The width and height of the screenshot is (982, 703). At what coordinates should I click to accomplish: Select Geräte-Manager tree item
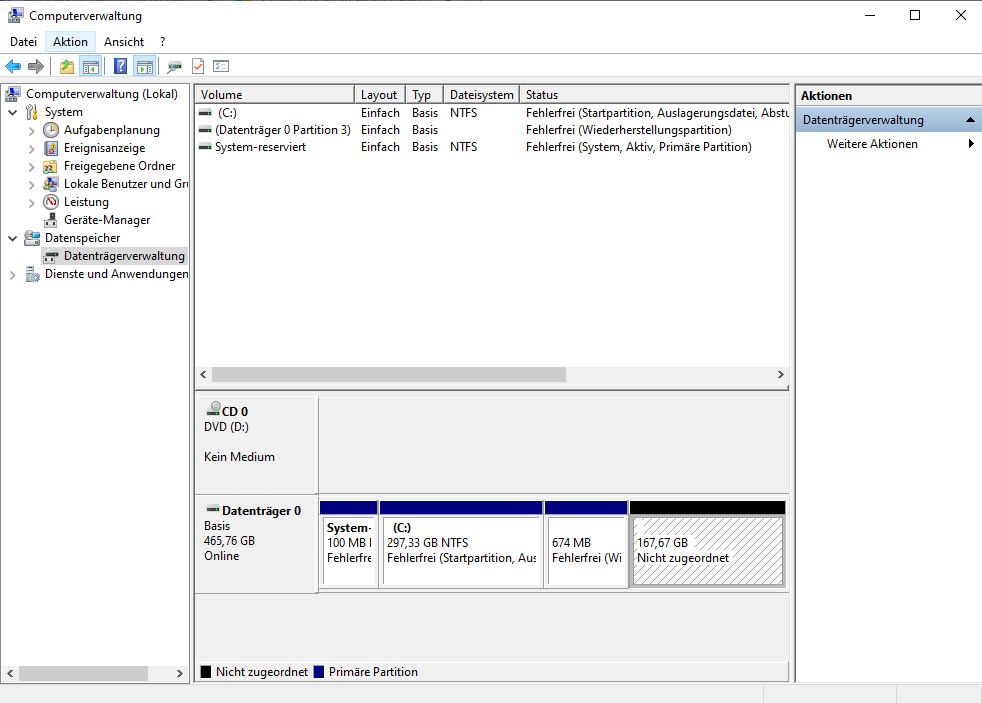pos(106,220)
